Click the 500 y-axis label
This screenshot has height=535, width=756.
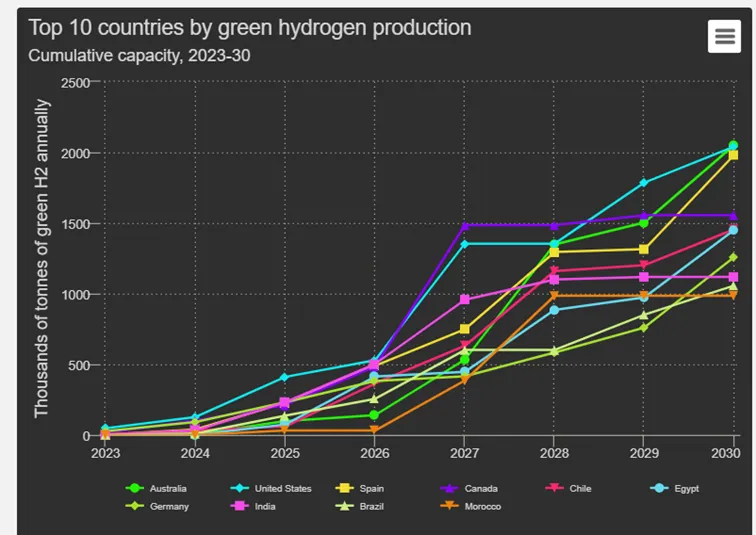(x=79, y=365)
